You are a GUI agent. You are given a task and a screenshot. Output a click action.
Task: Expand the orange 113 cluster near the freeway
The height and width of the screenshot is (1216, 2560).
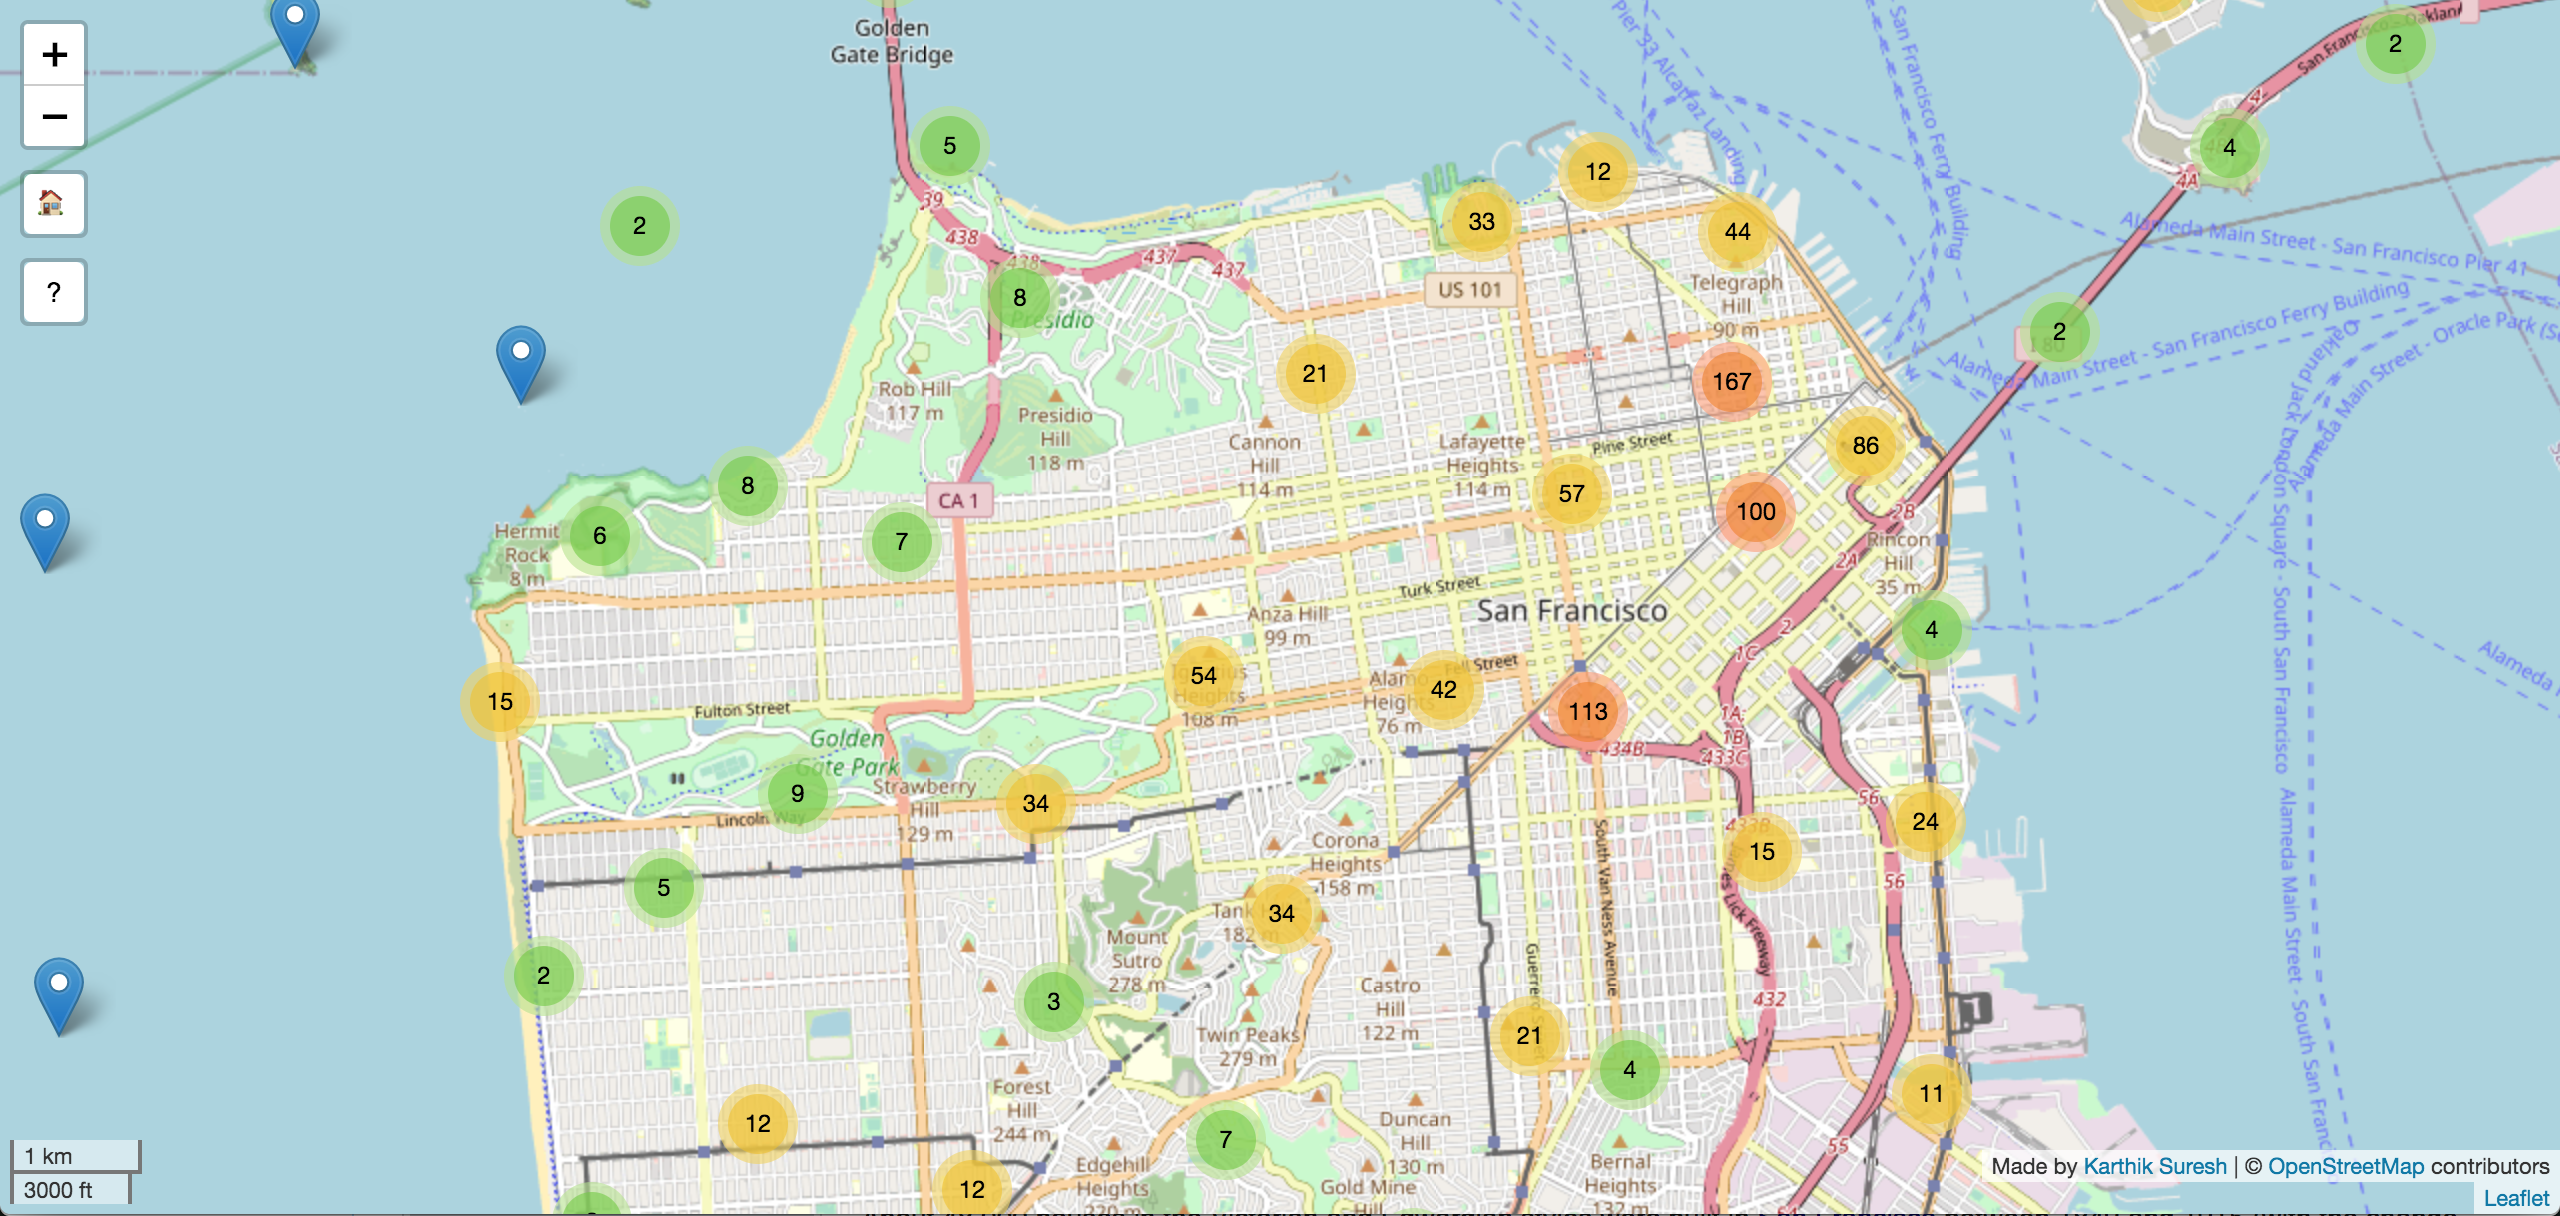pos(1590,711)
